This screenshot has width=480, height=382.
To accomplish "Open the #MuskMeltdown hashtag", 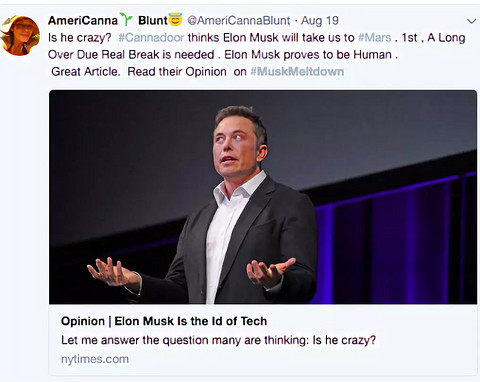I will pos(297,71).
